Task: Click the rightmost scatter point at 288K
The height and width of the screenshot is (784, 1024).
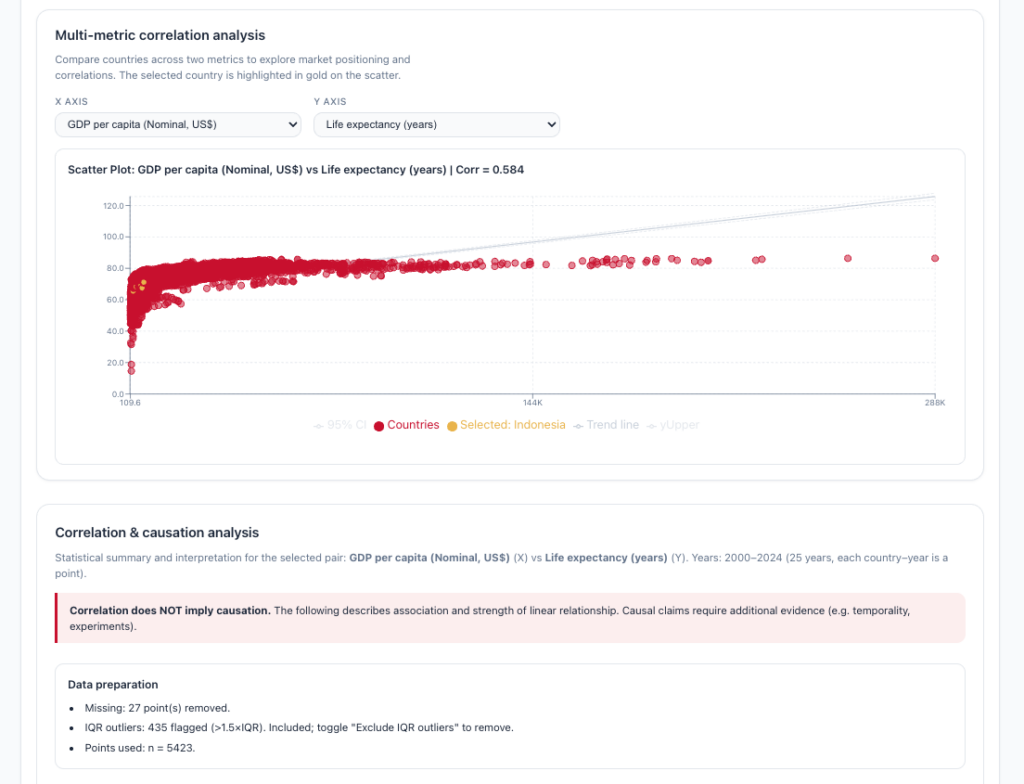Action: [x=935, y=258]
